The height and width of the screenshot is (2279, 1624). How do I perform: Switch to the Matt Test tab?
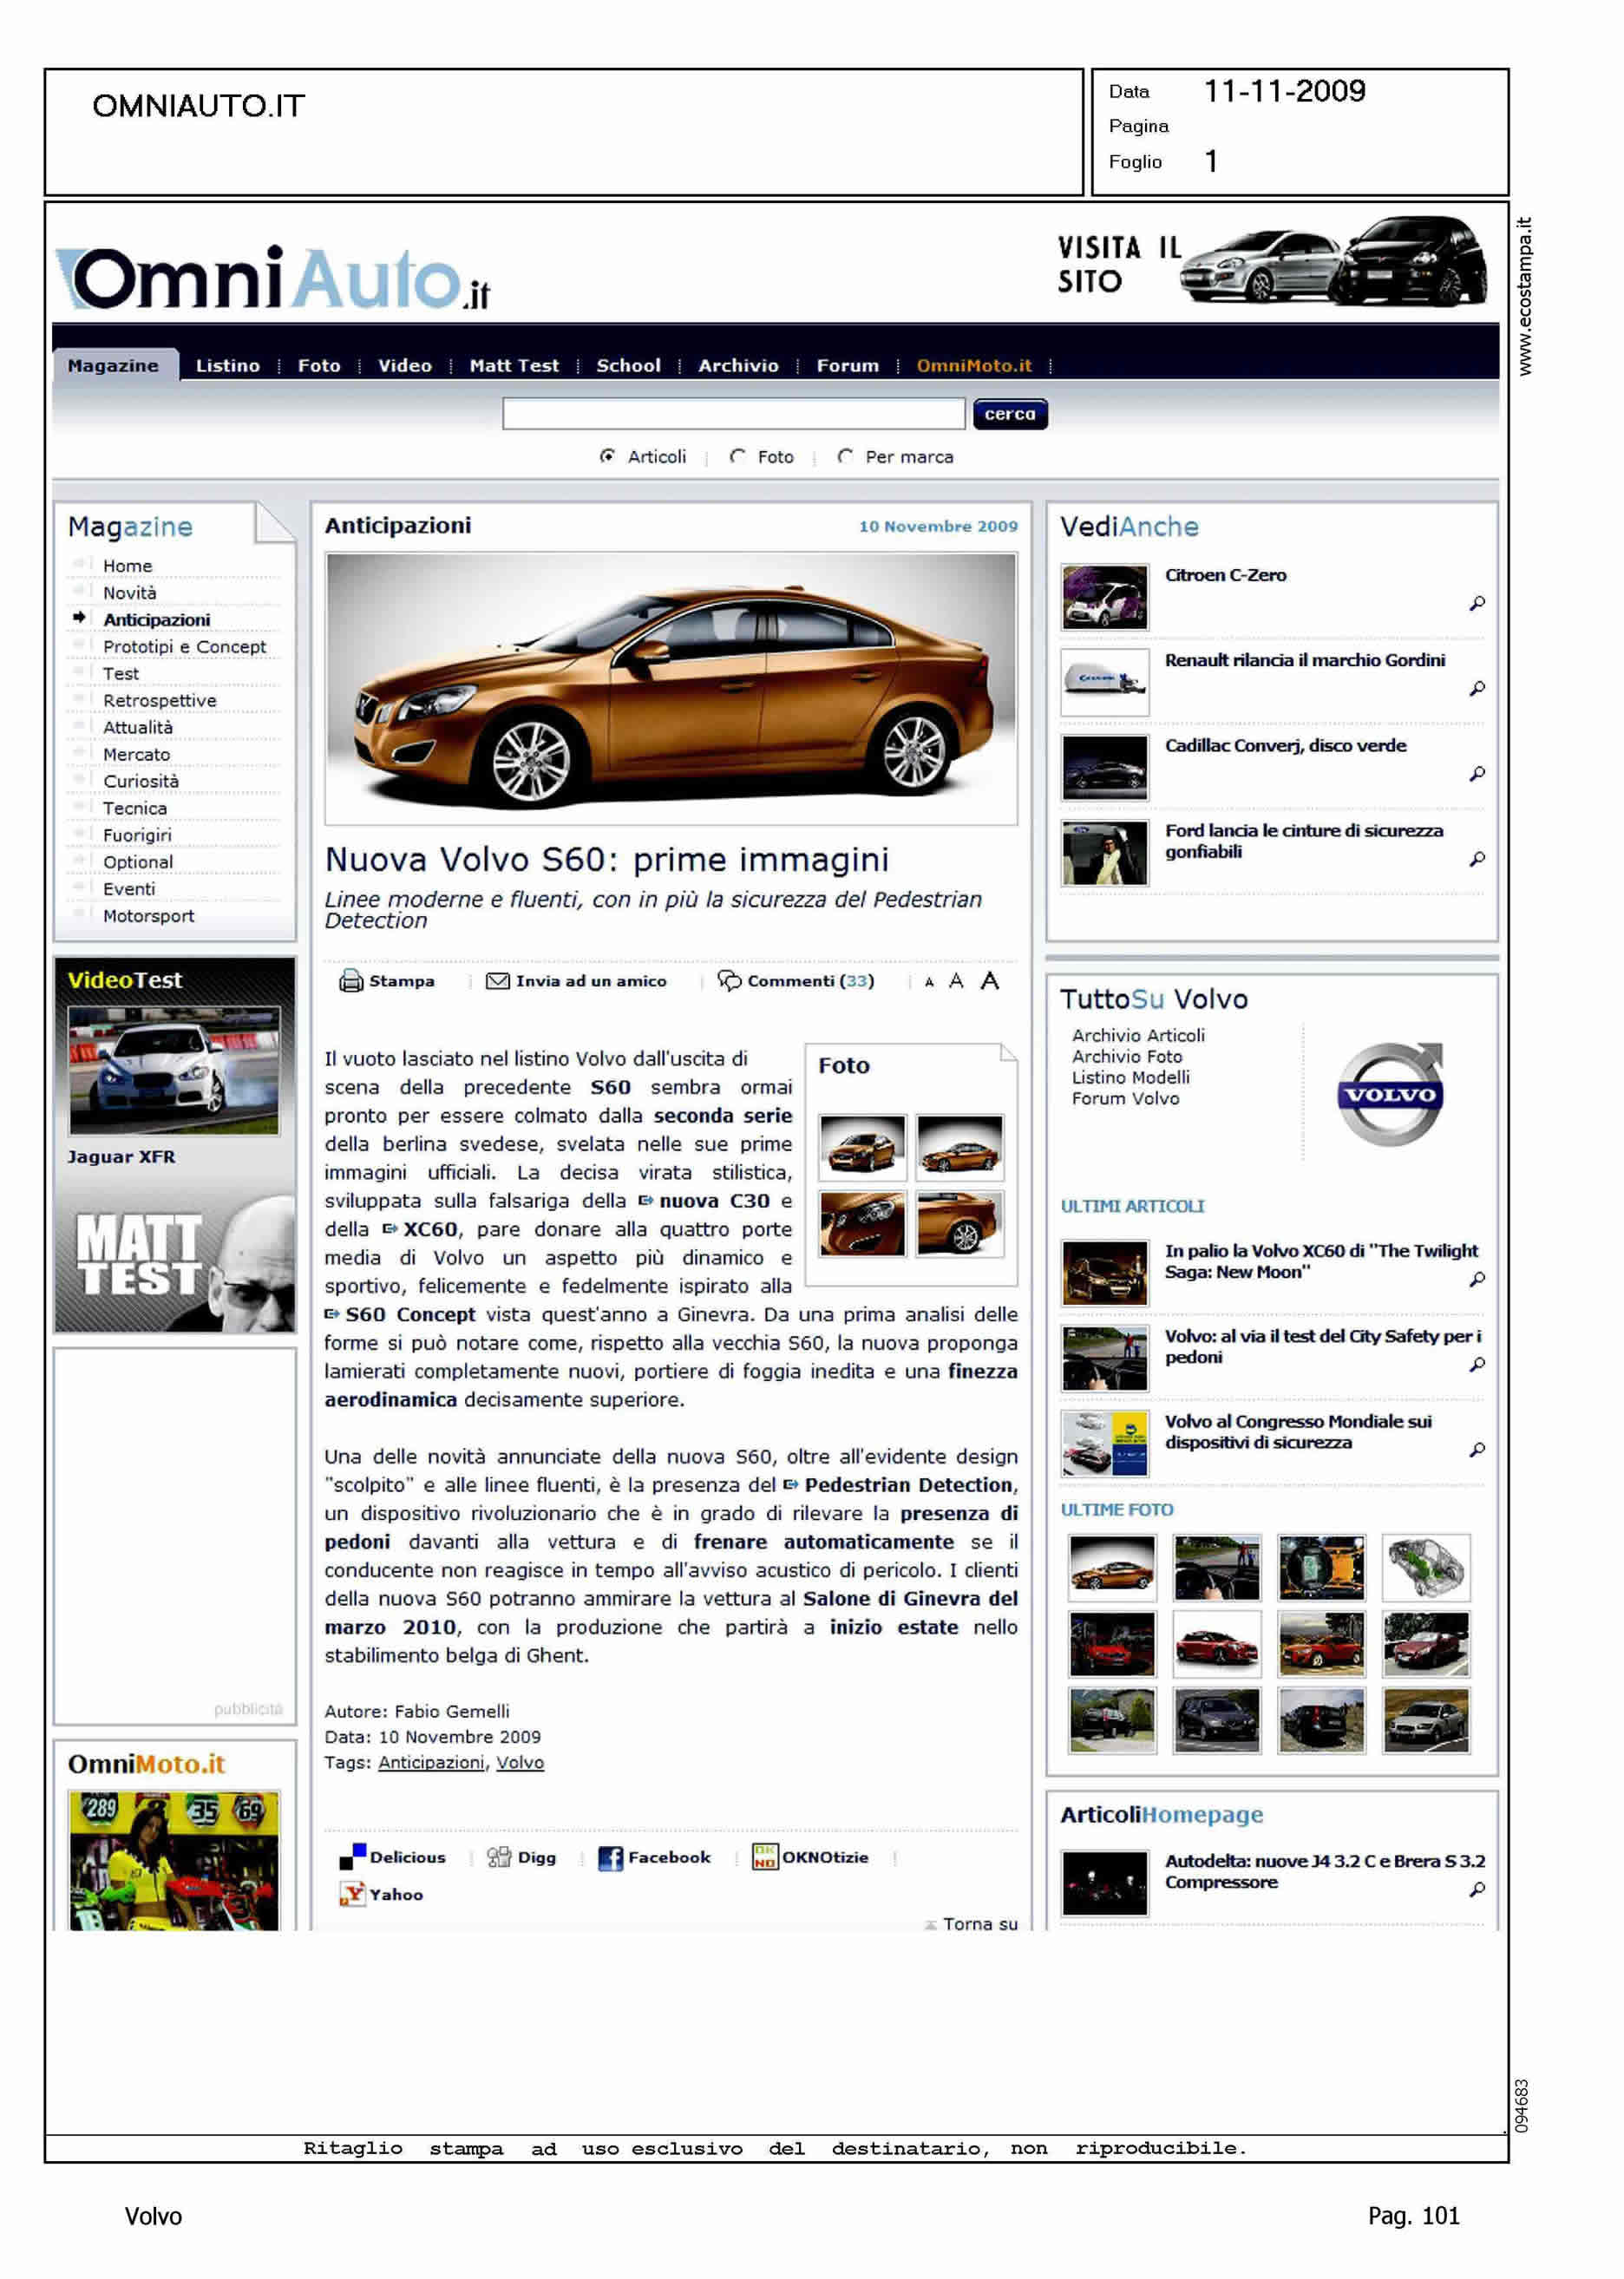tap(513, 366)
